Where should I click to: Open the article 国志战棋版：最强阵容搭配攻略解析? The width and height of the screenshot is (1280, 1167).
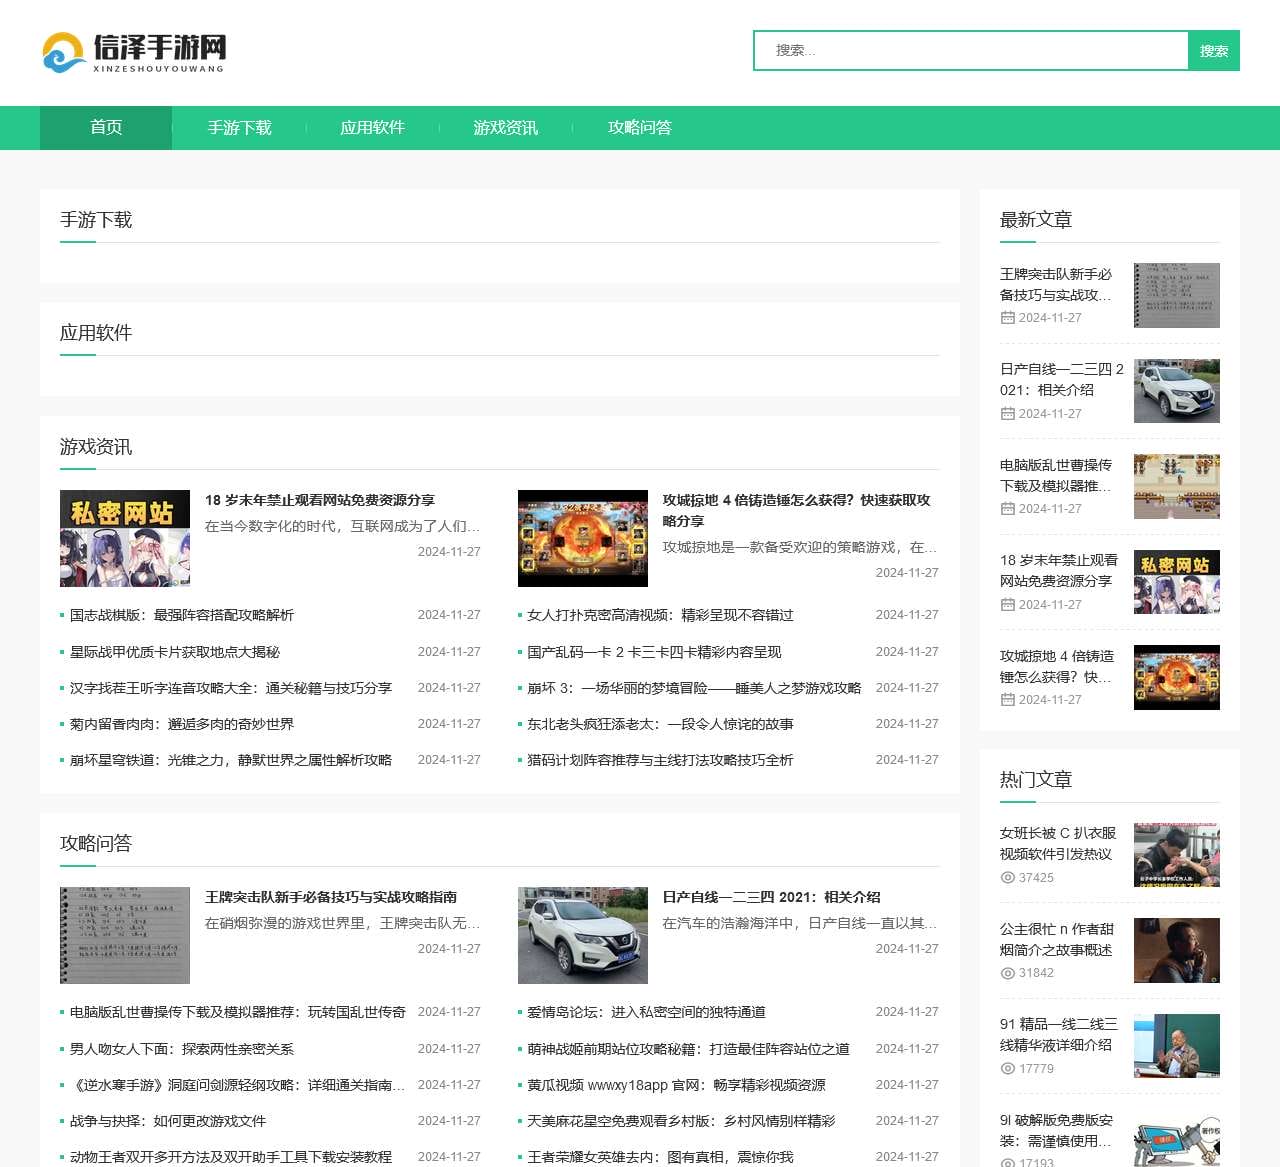(181, 615)
